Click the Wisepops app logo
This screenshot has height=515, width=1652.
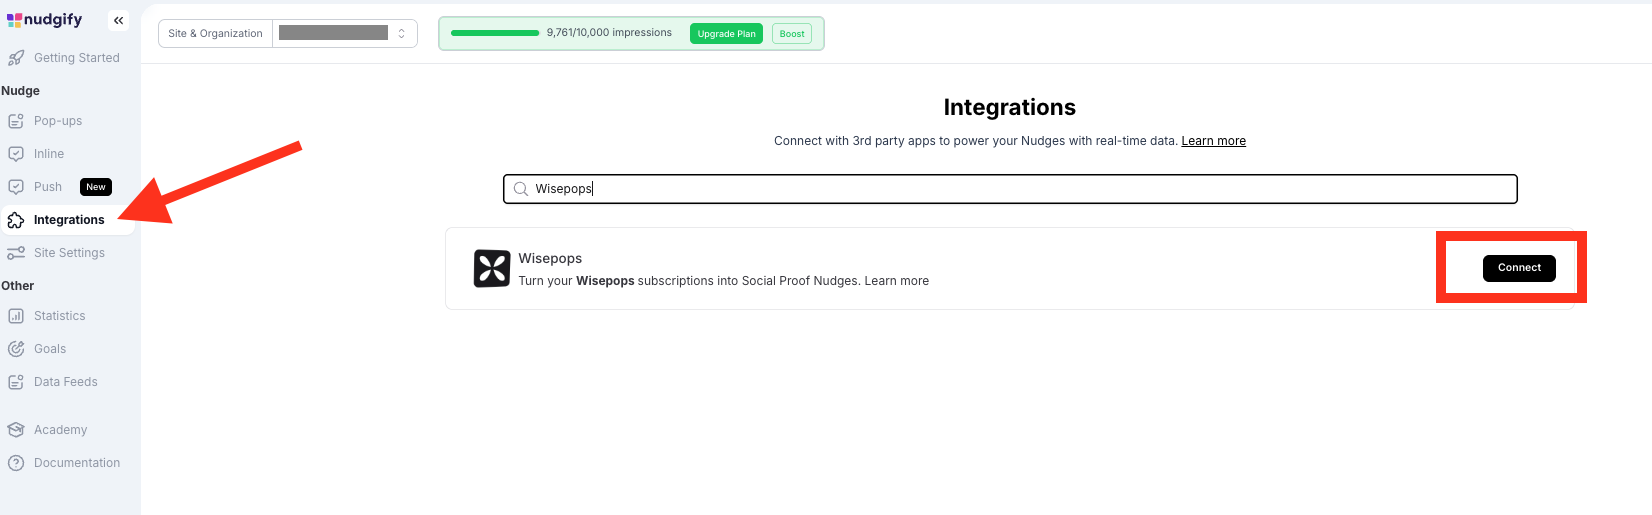pos(492,268)
